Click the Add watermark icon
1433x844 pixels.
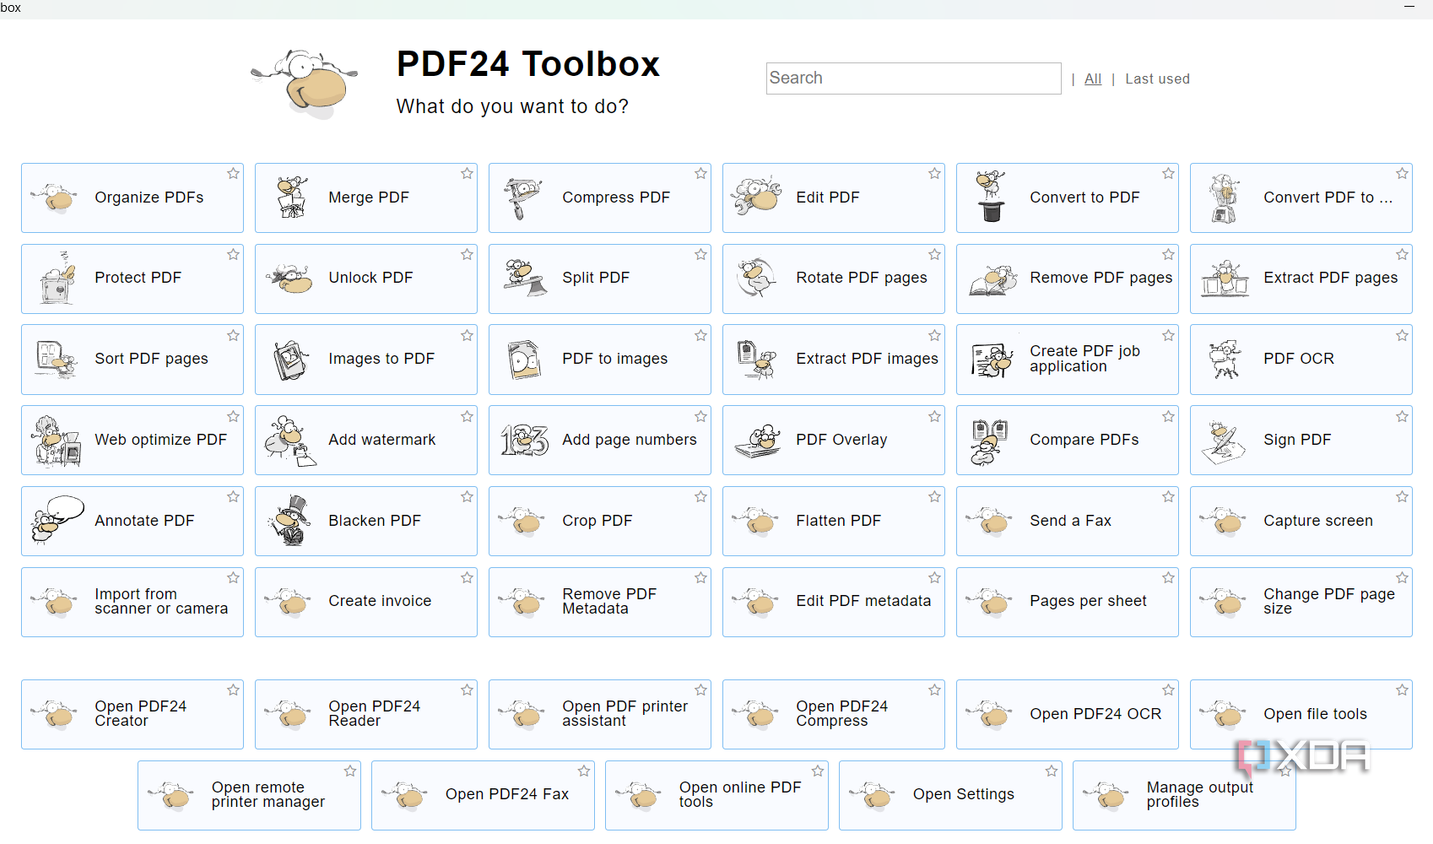tap(291, 440)
